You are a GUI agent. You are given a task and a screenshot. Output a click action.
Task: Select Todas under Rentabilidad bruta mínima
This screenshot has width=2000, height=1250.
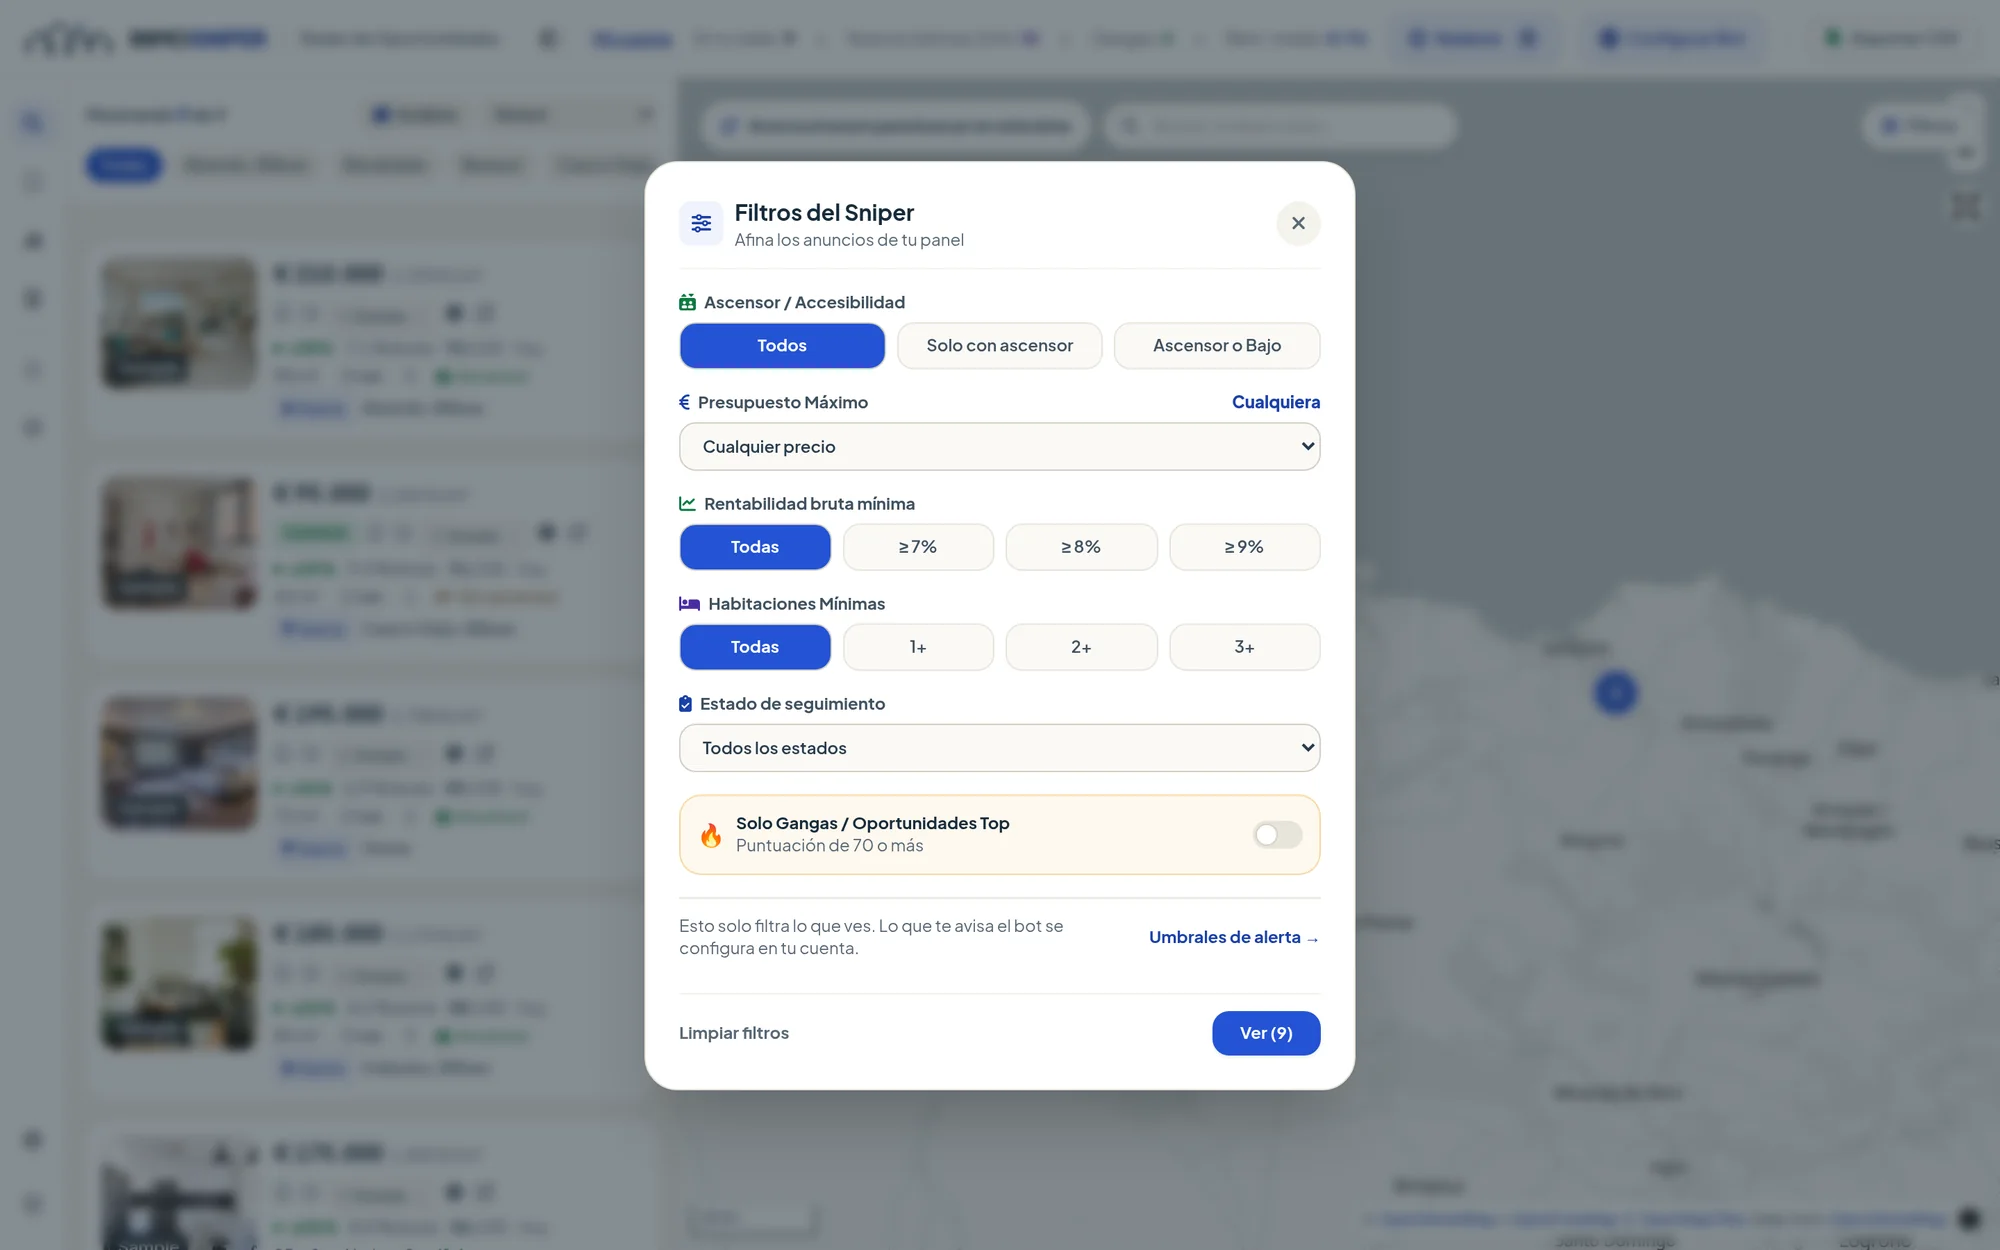tap(755, 547)
